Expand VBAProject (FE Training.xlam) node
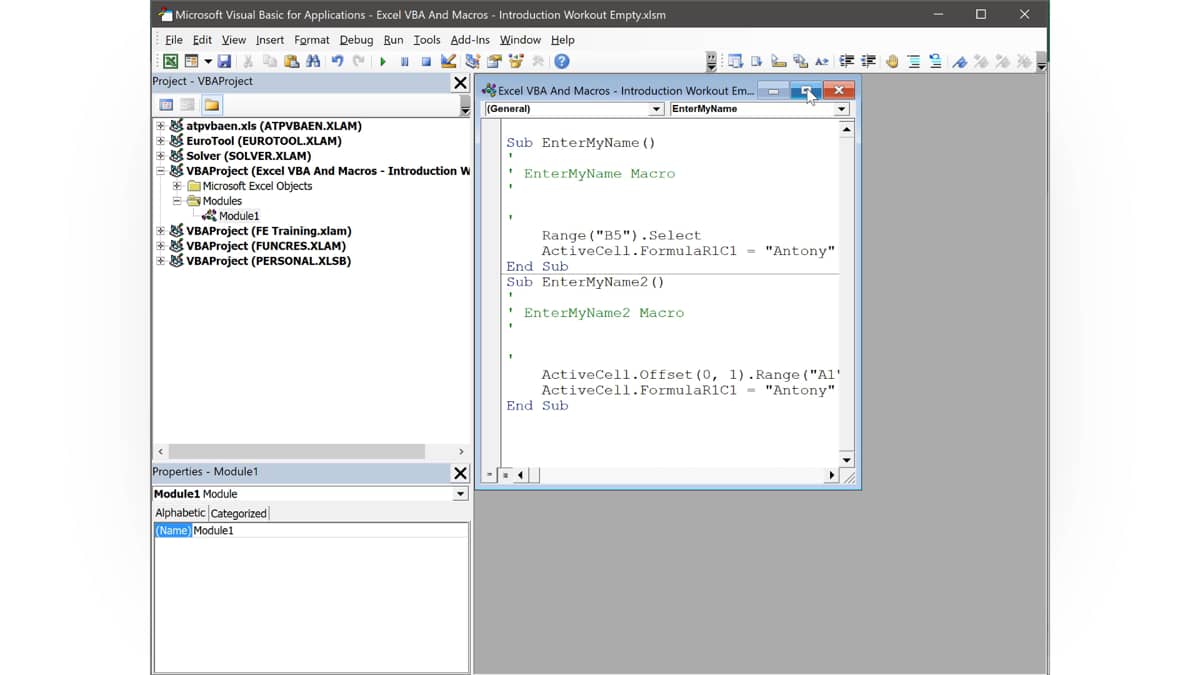Viewport: 1200px width, 675px height. click(160, 231)
